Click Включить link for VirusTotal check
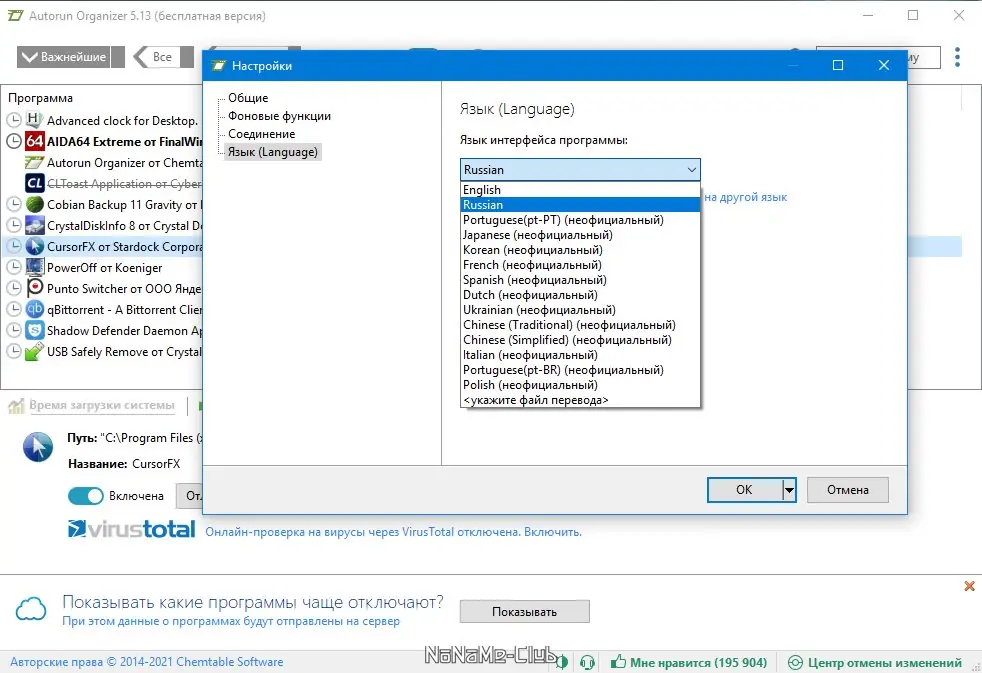The width and height of the screenshot is (982, 673). (552, 532)
